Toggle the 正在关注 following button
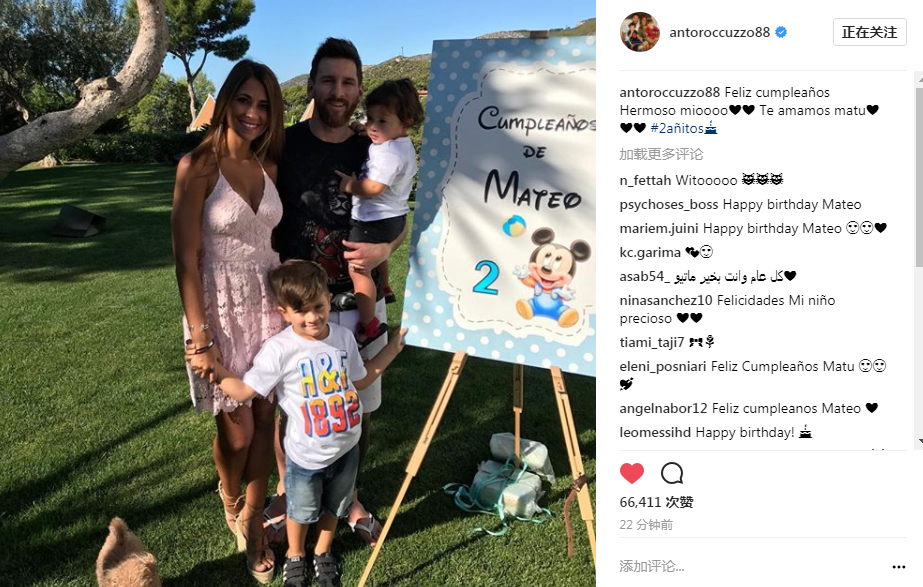This screenshot has height=587, width=923. click(x=869, y=32)
